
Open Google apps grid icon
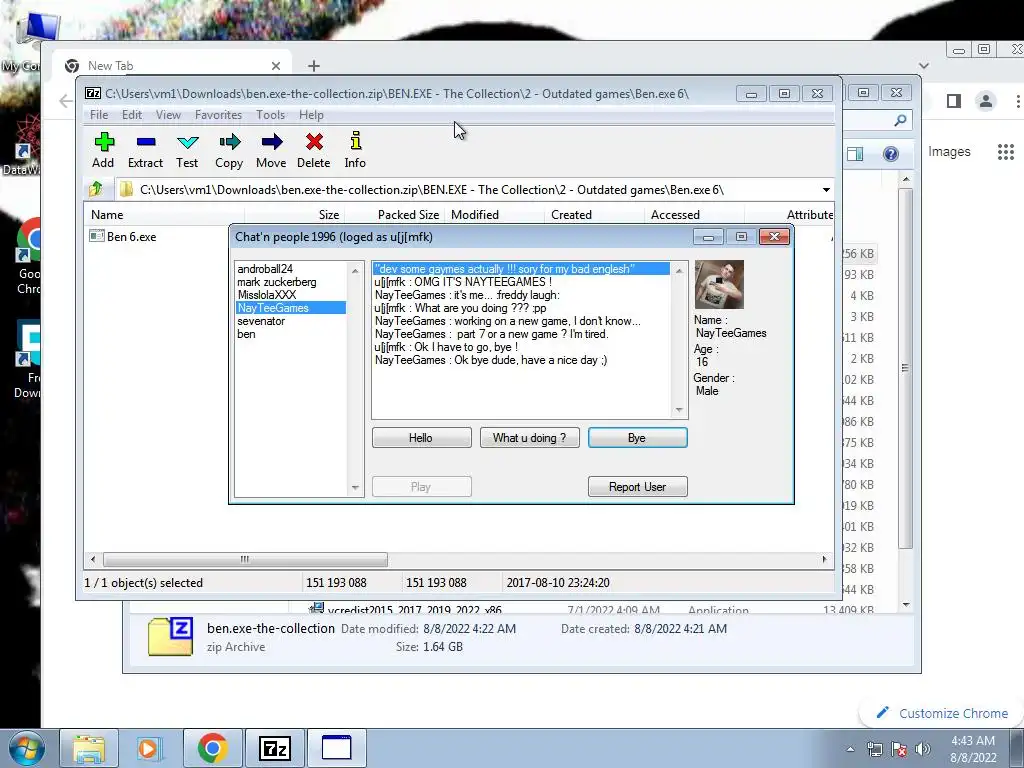tap(1006, 152)
